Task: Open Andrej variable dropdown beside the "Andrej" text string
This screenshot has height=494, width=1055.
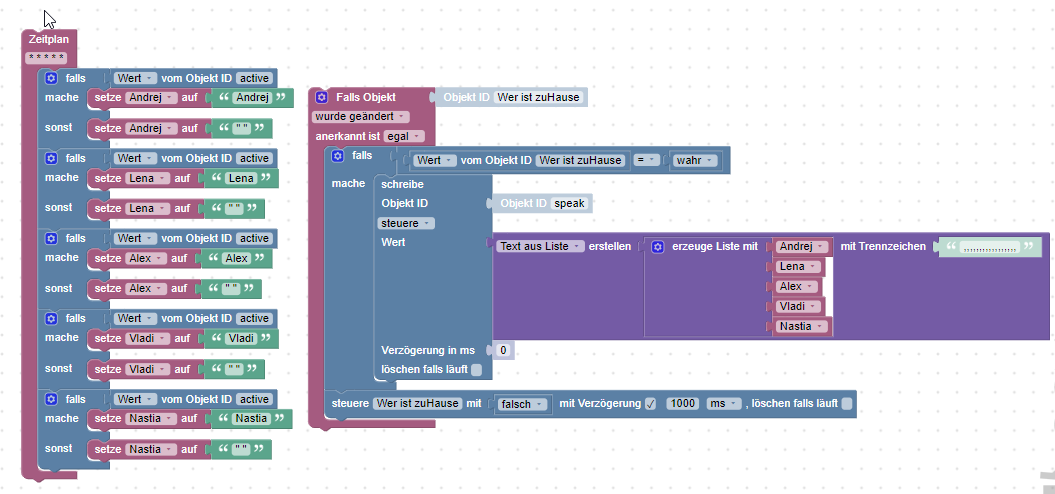Action: (151, 98)
